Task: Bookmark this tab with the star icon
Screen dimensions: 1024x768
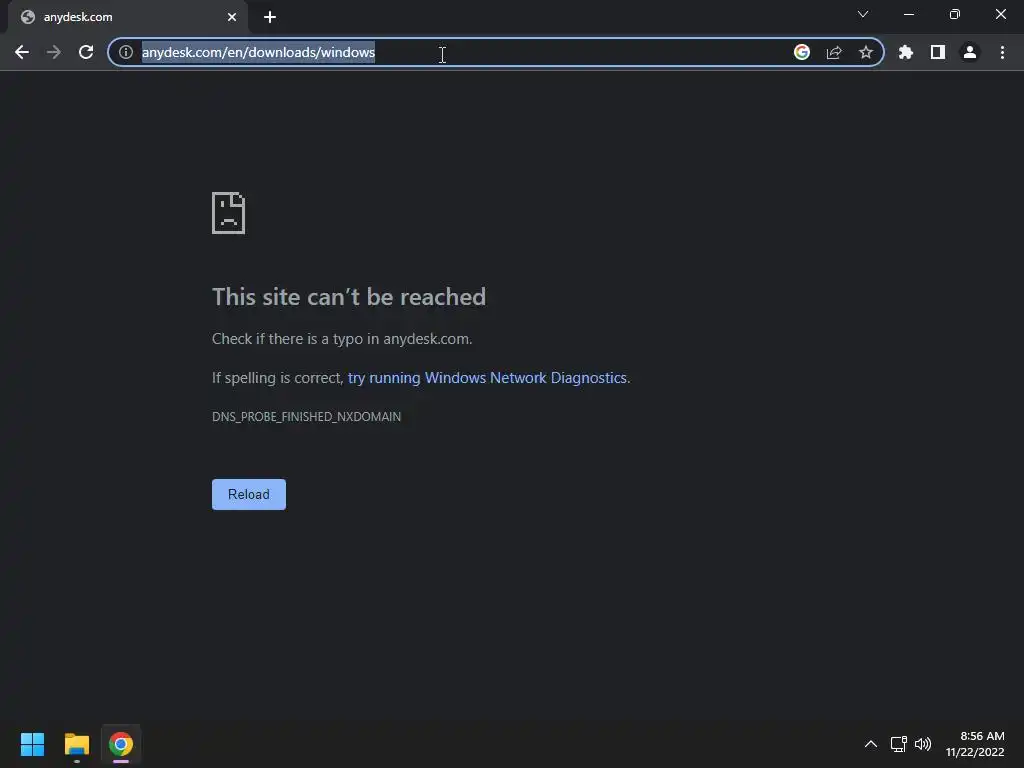Action: [x=866, y=52]
